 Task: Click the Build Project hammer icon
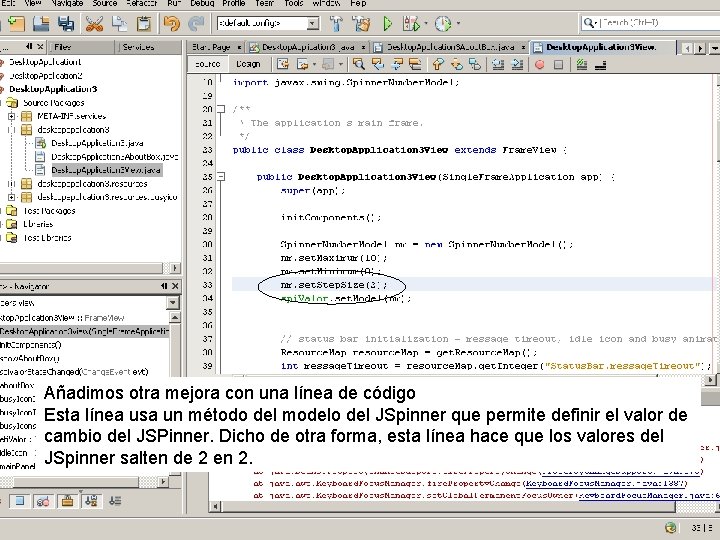tap(335, 23)
